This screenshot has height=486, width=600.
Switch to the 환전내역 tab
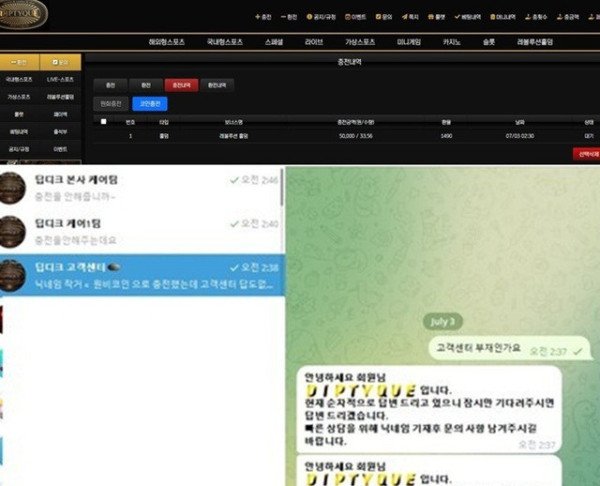[x=217, y=85]
